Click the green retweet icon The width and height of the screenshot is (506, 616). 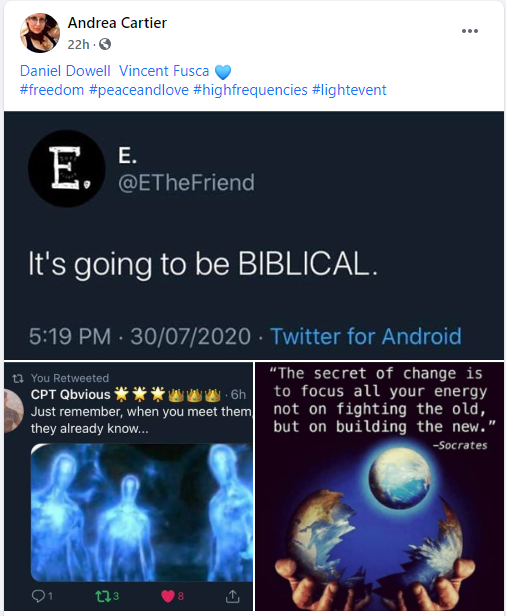[103, 596]
